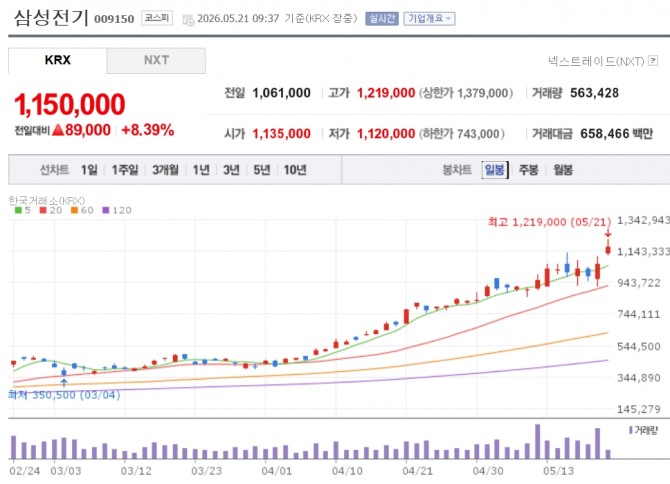Image resolution: width=670 pixels, height=484 pixels.
Task: Click the 거래량 value 563,428
Action: (594, 93)
